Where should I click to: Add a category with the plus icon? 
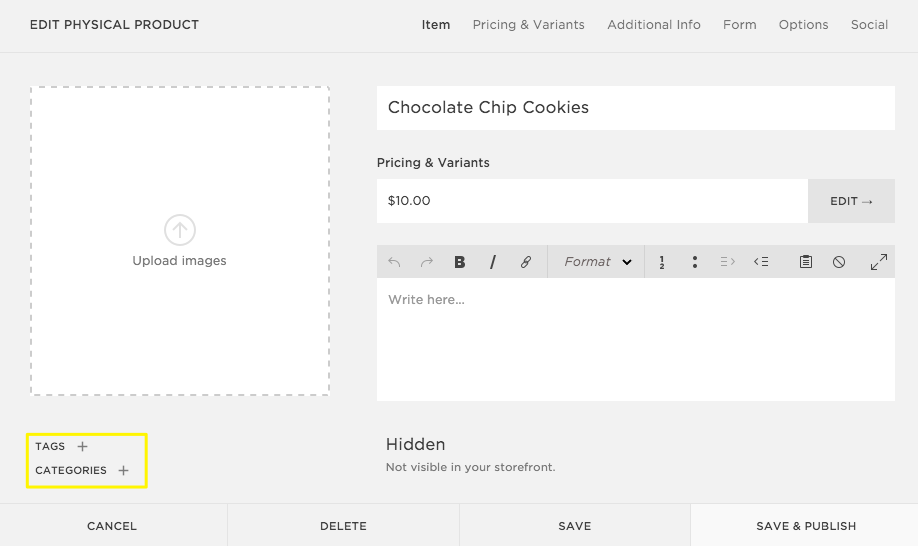pos(124,470)
